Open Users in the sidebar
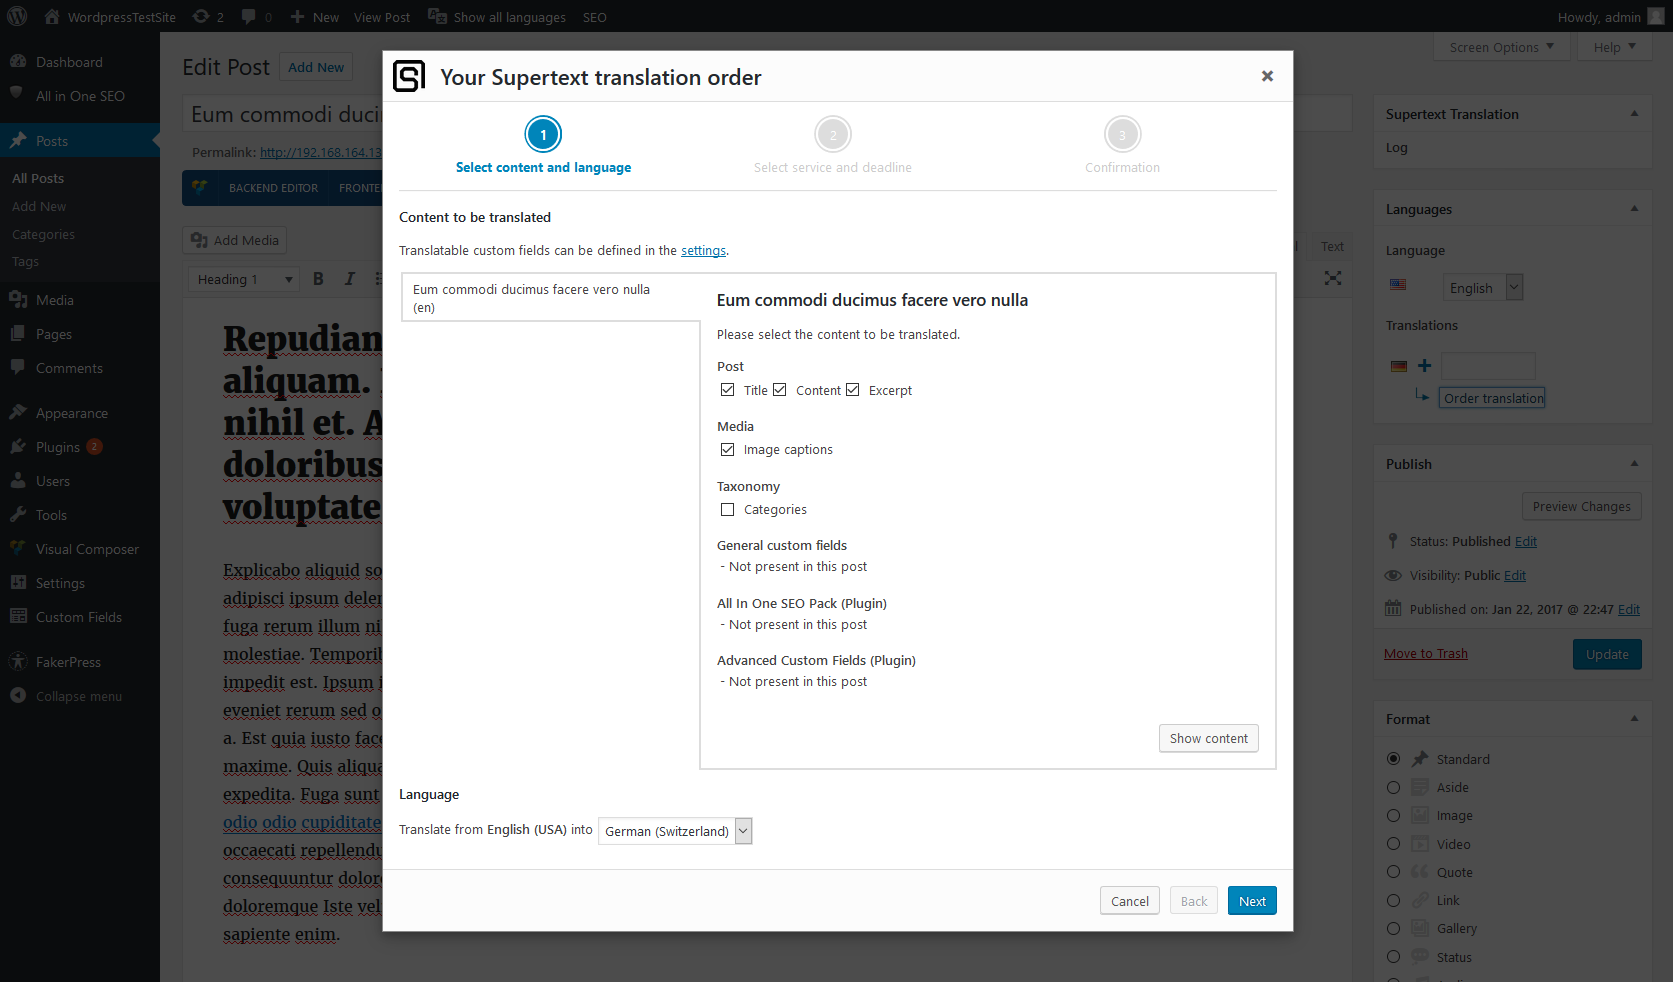 point(80,481)
